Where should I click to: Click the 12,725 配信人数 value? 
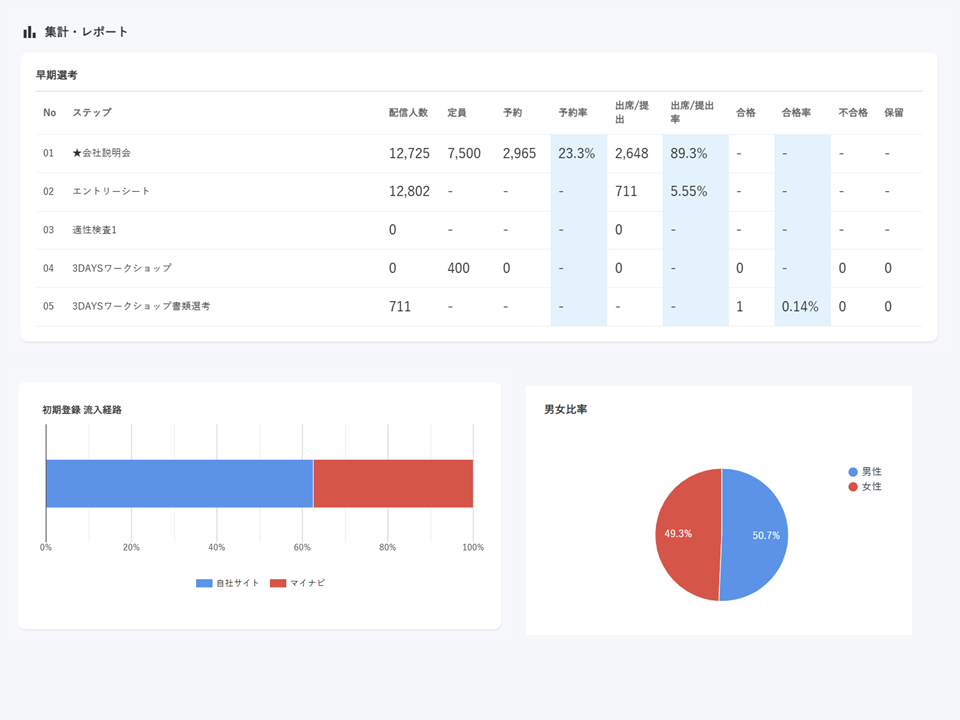tap(409, 154)
